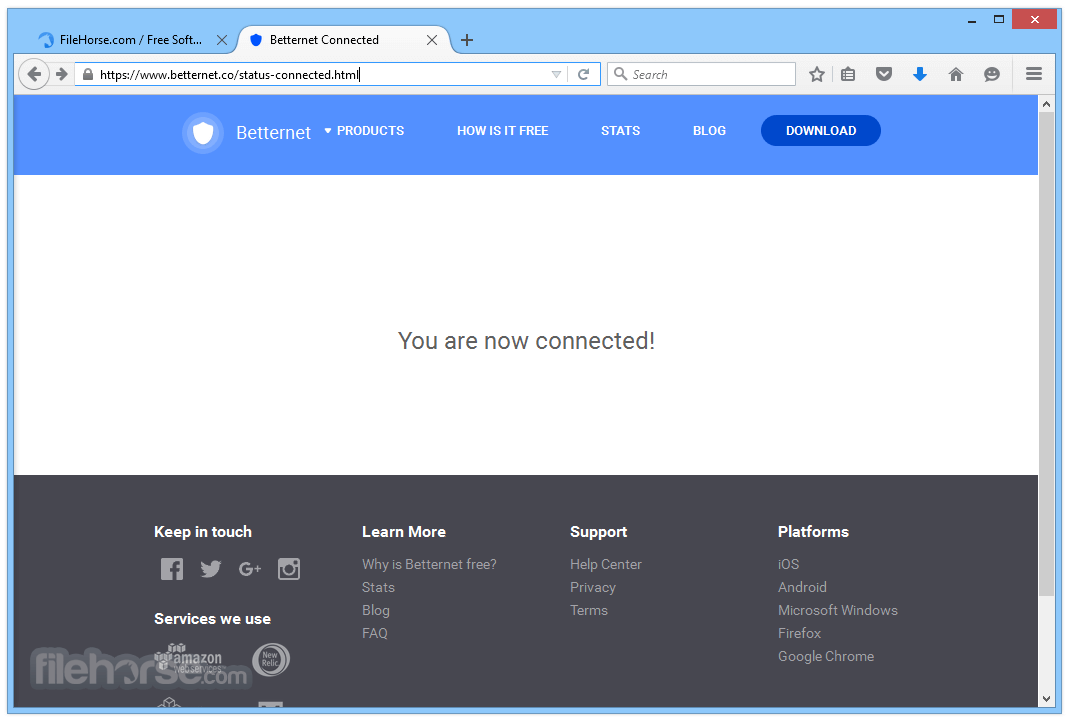Image resolution: width=1069 pixels, height=720 pixels.
Task: Open the Hello chat smiley icon
Action: [992, 74]
